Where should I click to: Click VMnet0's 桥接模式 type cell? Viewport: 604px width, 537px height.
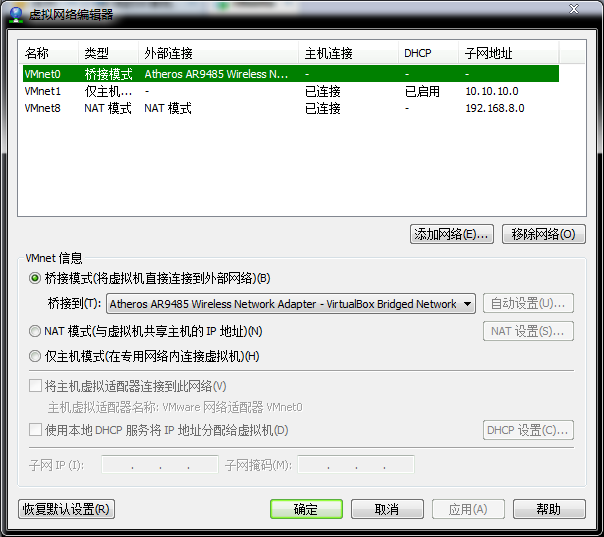108,74
